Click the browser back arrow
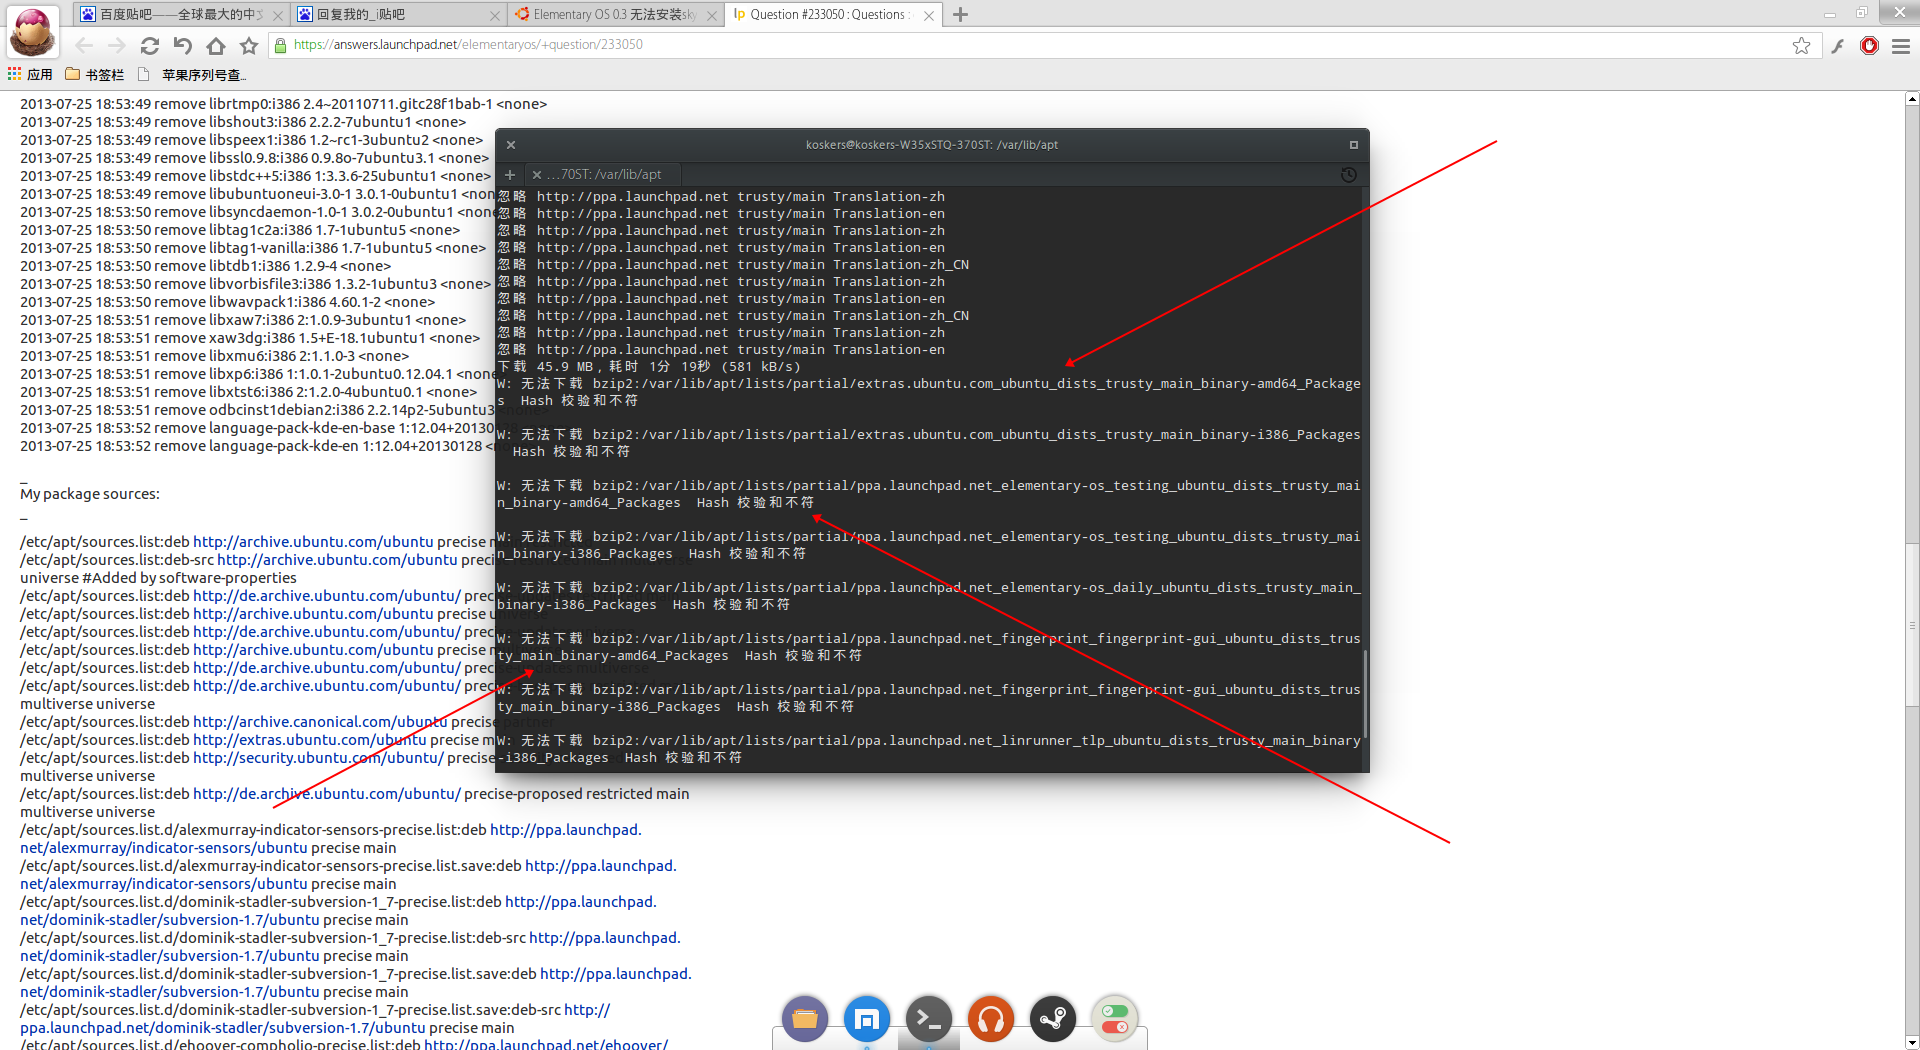The image size is (1920, 1050). (x=84, y=45)
